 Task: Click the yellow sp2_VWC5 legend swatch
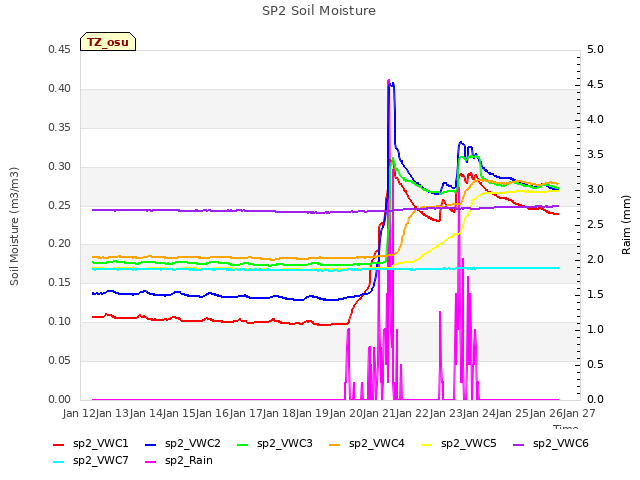[x=427, y=444]
